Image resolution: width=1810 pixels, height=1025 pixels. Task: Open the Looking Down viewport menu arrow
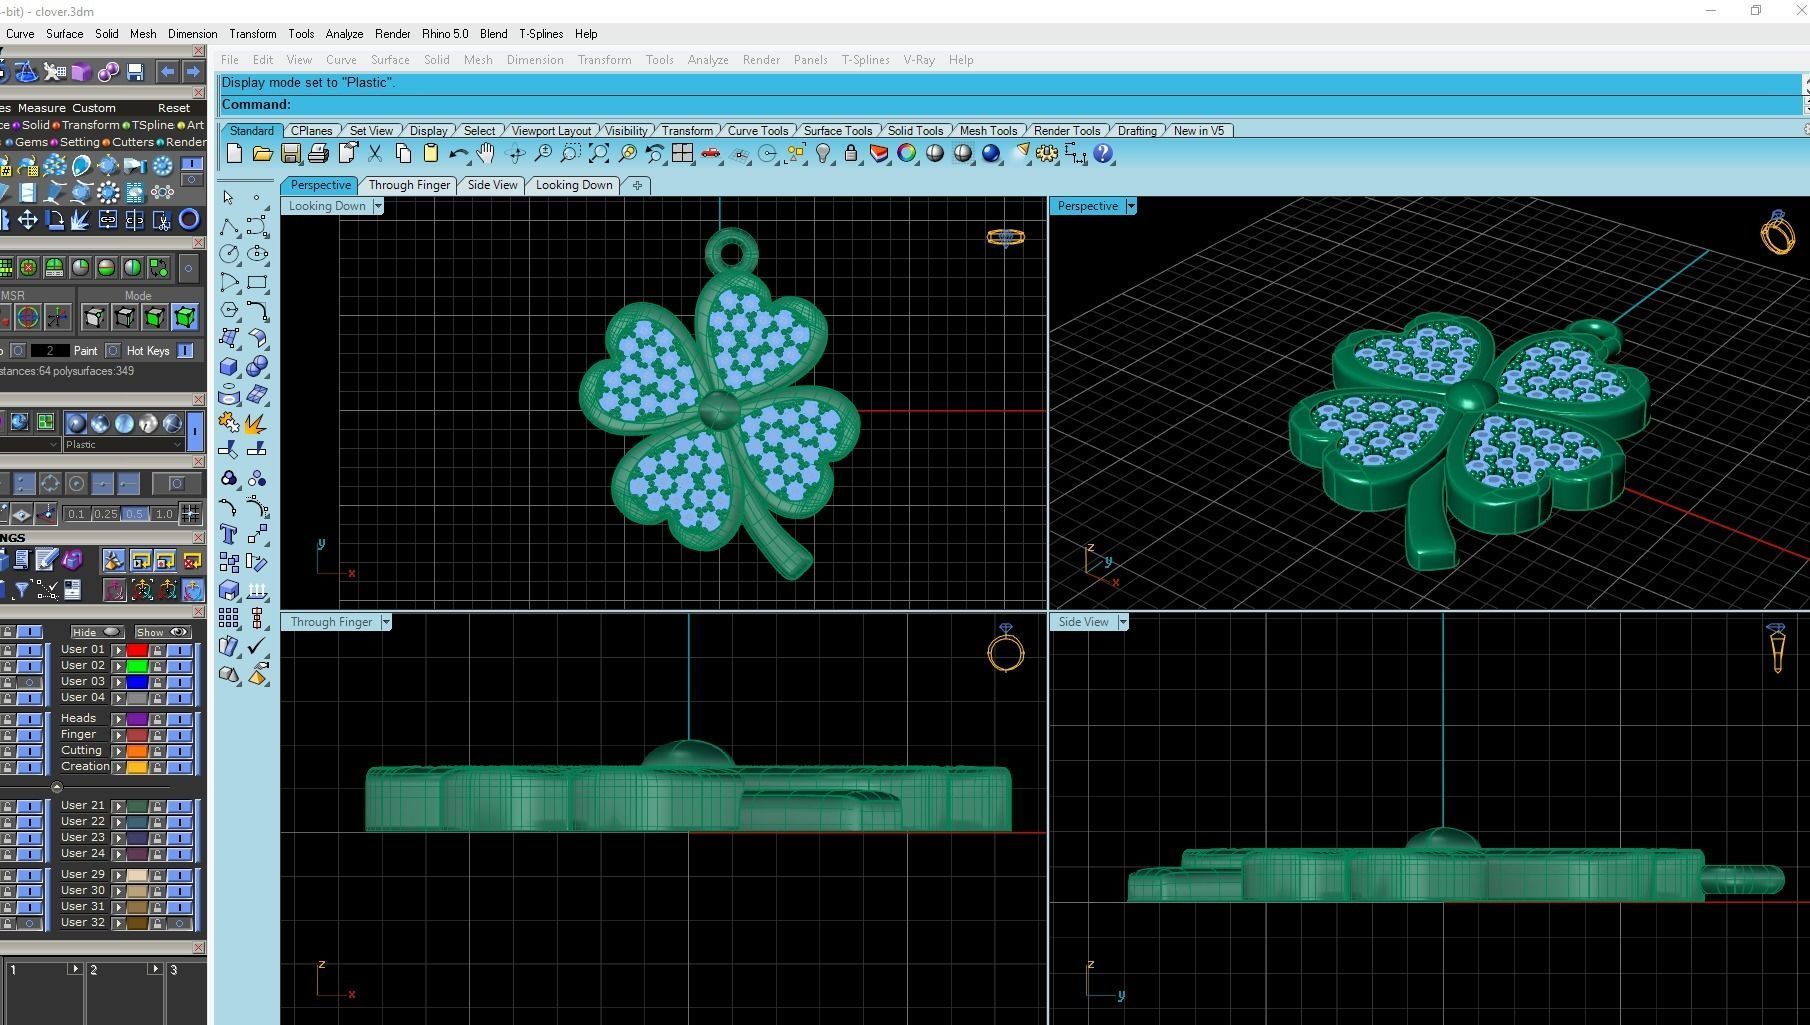[378, 206]
